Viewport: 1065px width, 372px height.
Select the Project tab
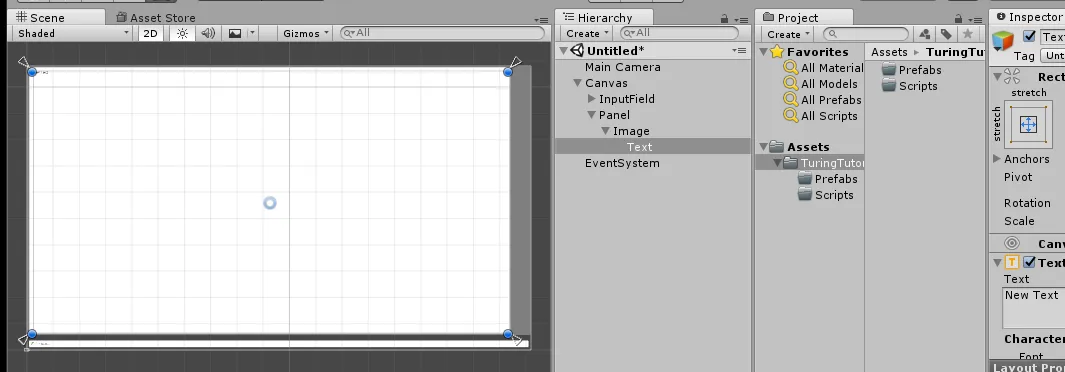tap(804, 18)
